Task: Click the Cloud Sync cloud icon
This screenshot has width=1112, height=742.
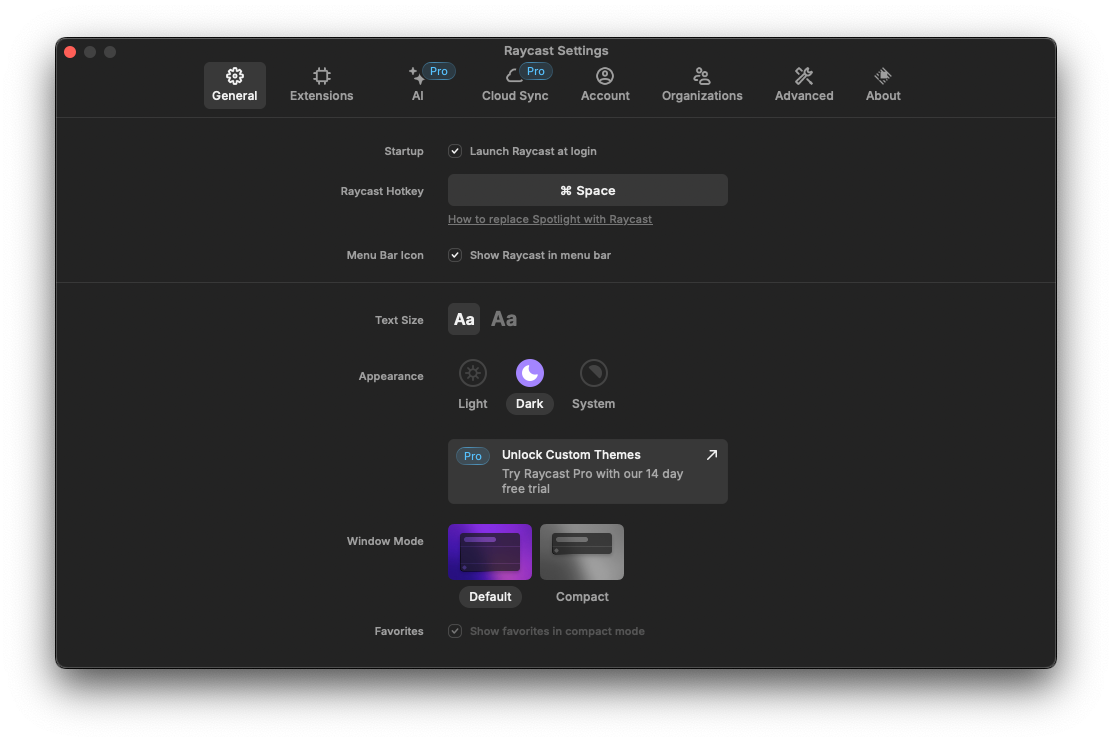Action: point(513,76)
